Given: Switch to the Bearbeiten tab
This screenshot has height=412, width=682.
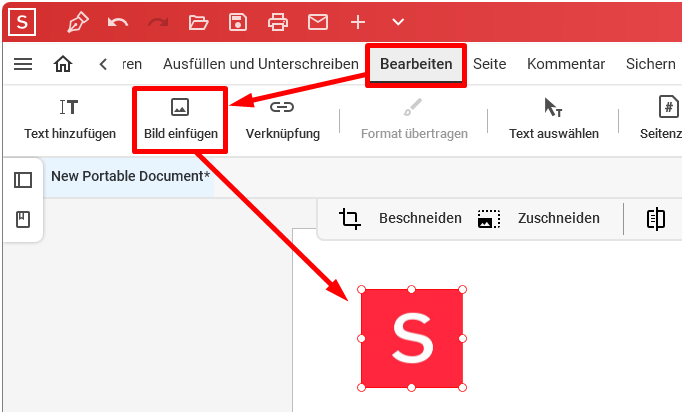Looking at the screenshot, I should pos(416,64).
